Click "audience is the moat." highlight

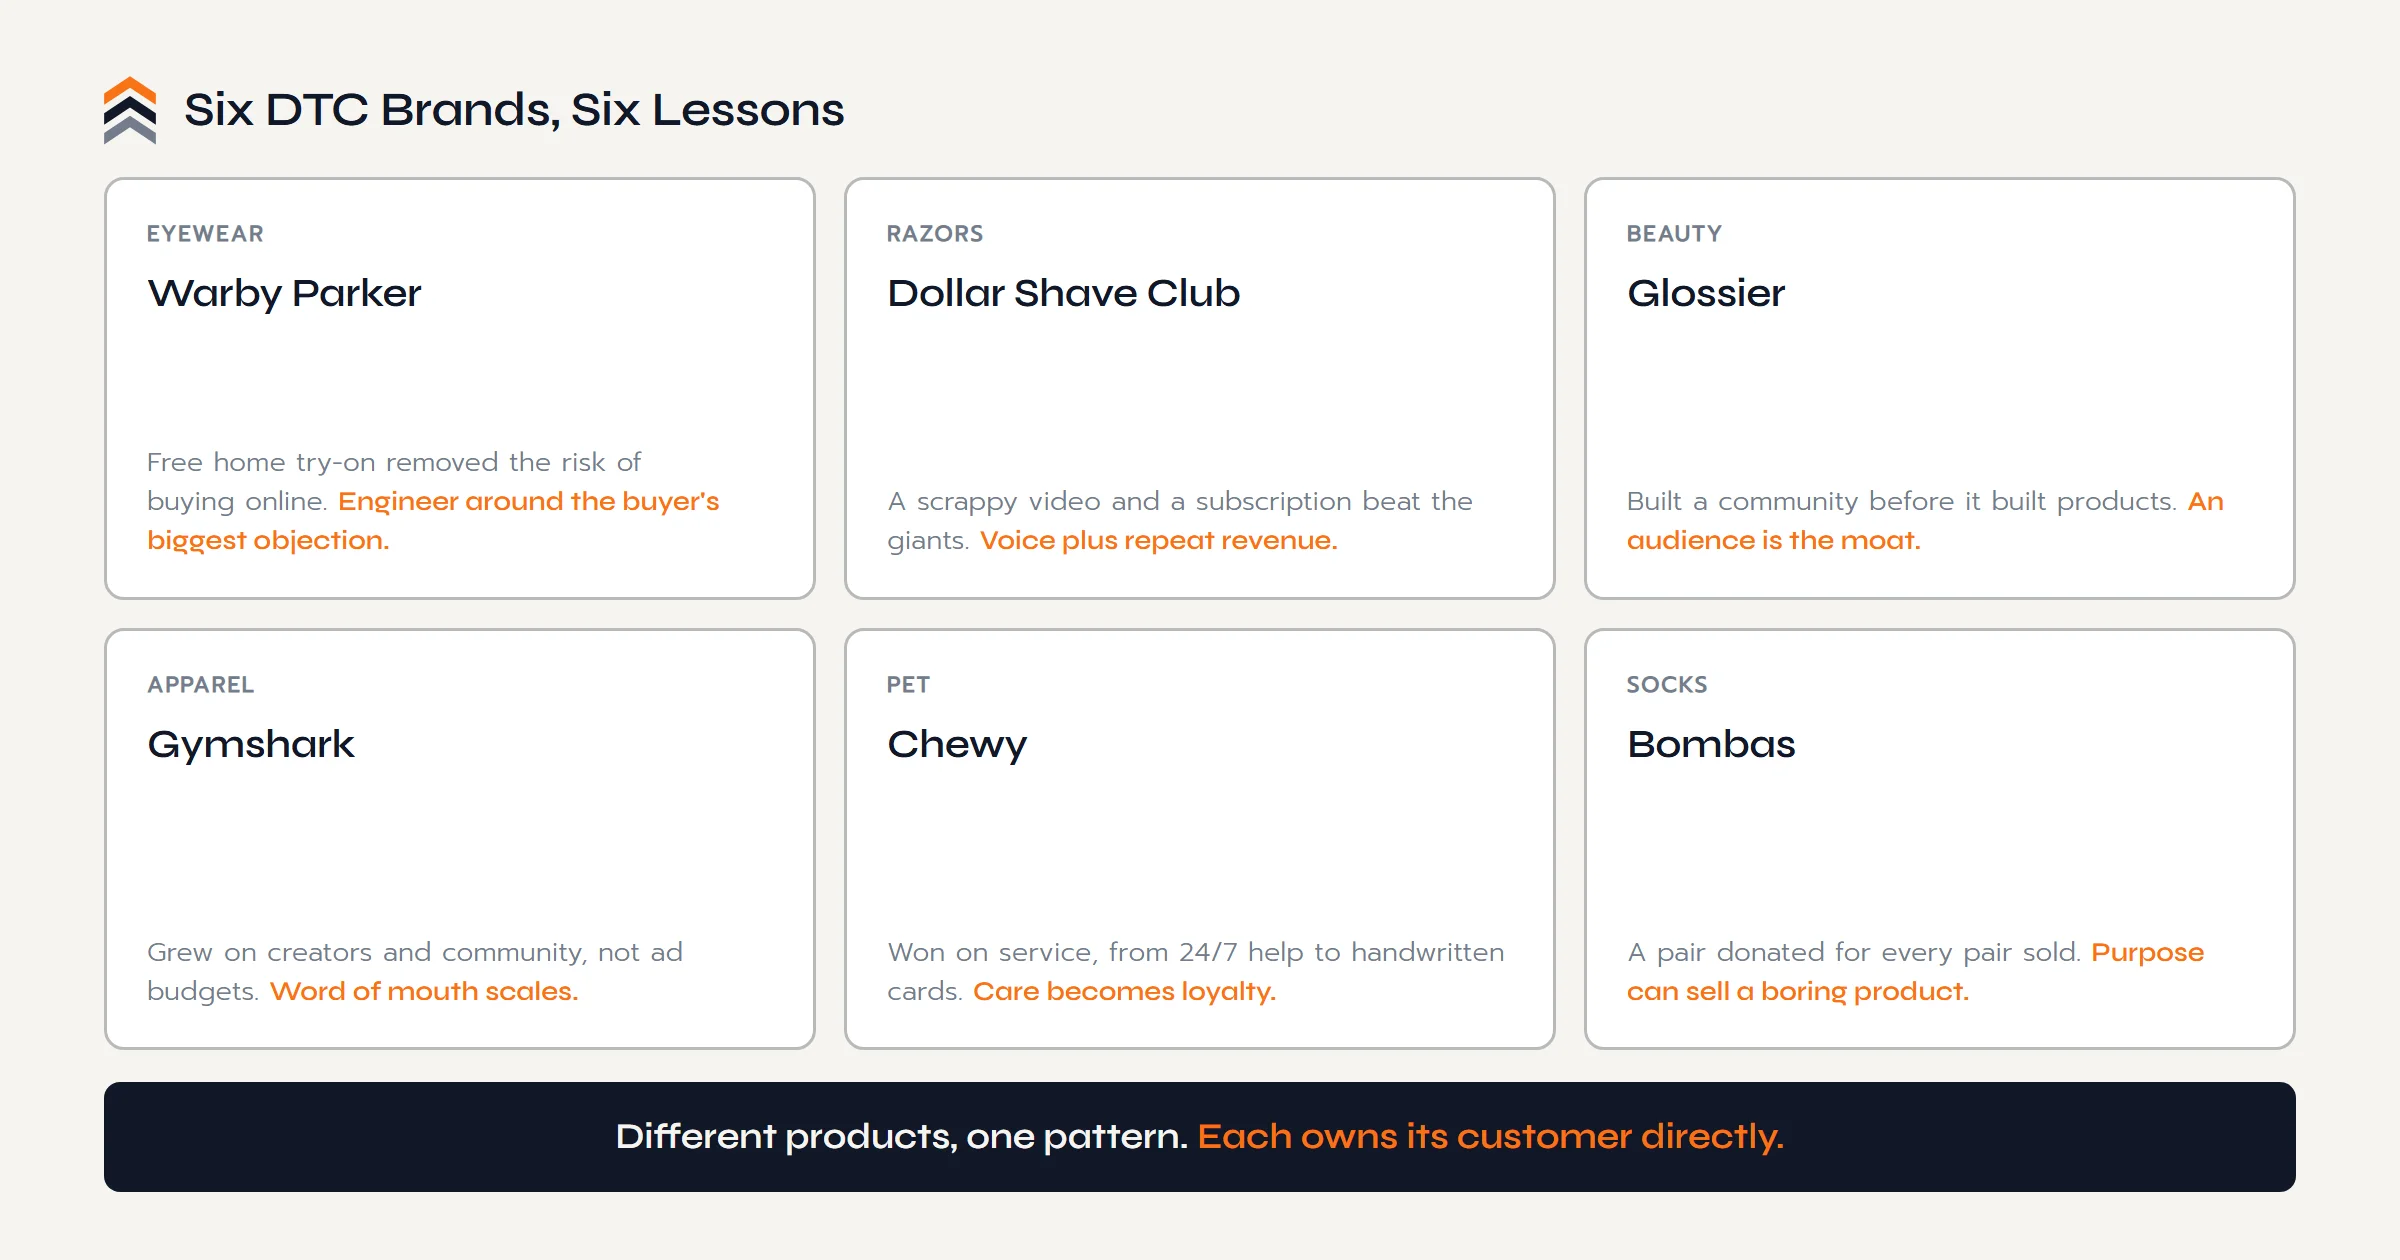pyautogui.click(x=1773, y=541)
